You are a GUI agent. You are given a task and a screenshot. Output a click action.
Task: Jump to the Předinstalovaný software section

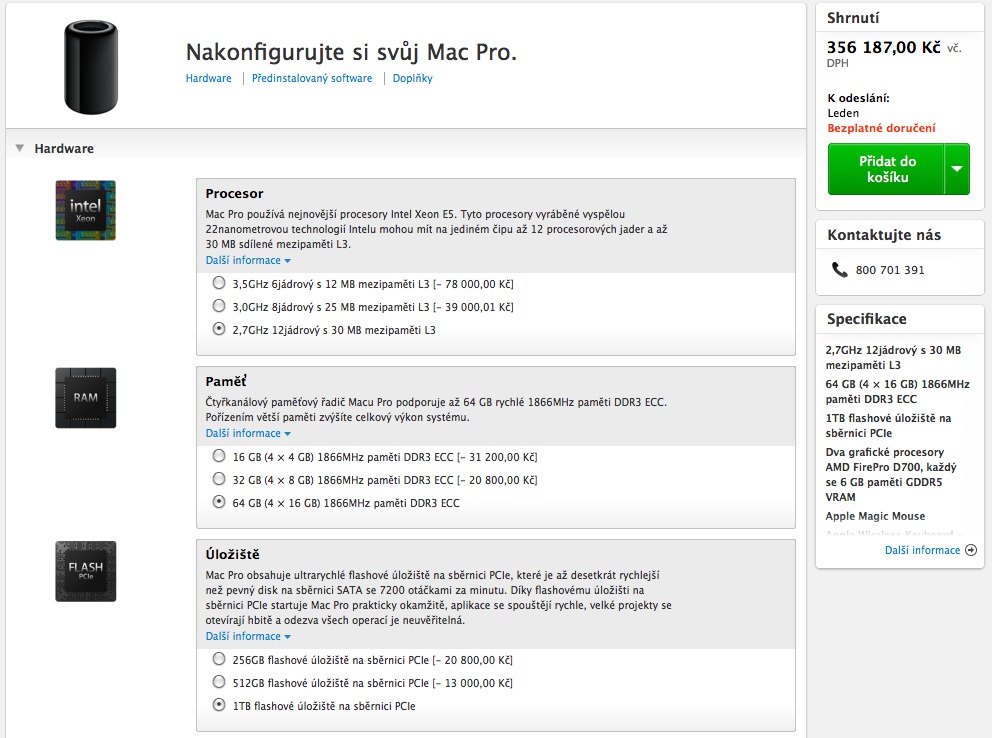point(311,78)
